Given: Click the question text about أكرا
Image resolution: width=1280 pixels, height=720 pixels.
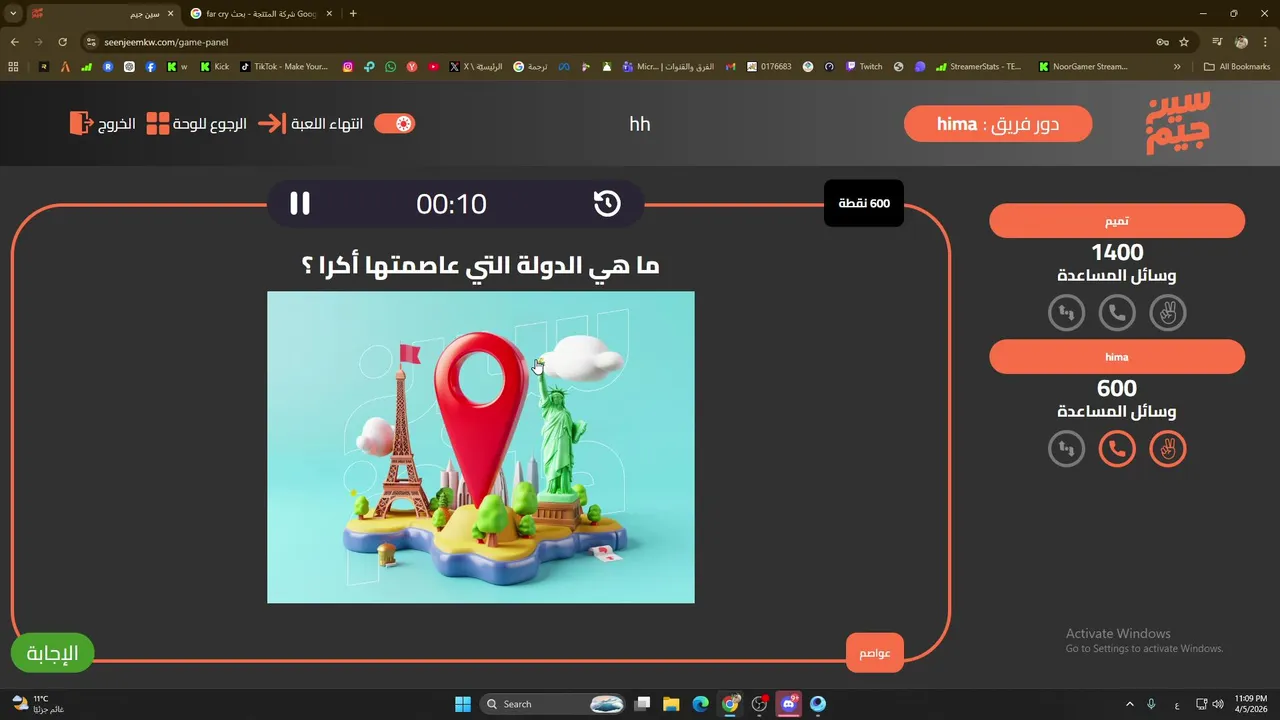Looking at the screenshot, I should (481, 266).
